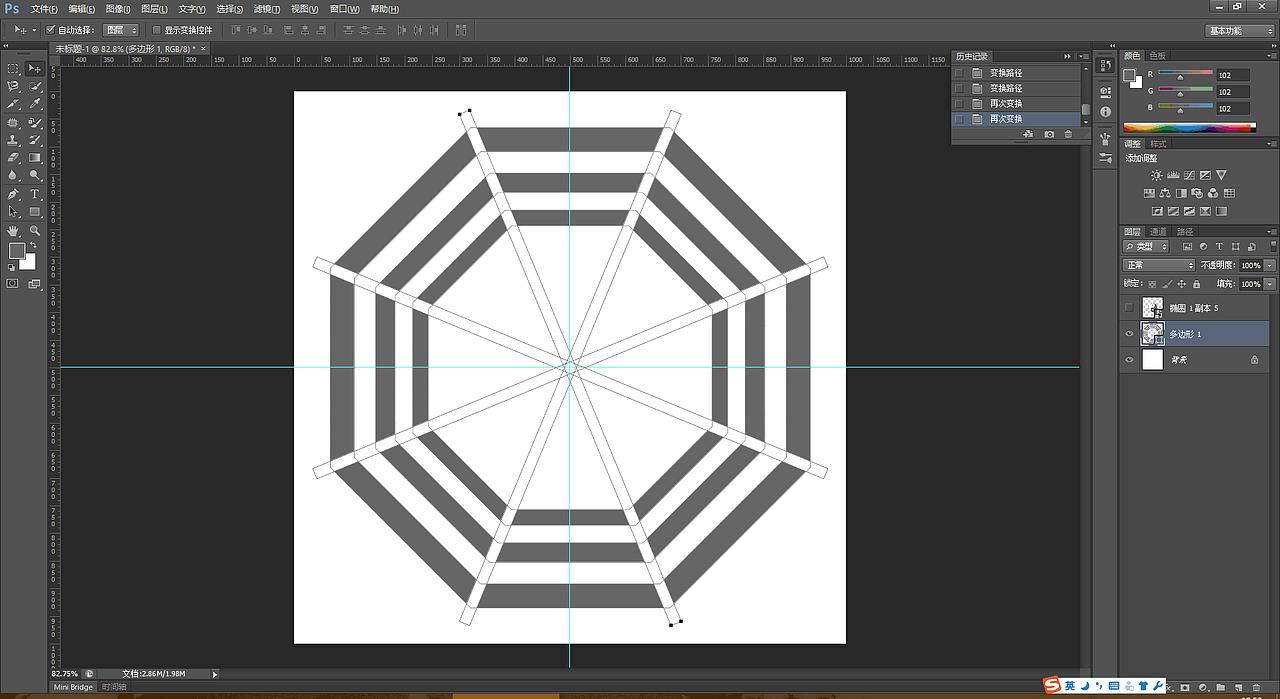Select the Spot Healing Brush tool

tap(13, 123)
